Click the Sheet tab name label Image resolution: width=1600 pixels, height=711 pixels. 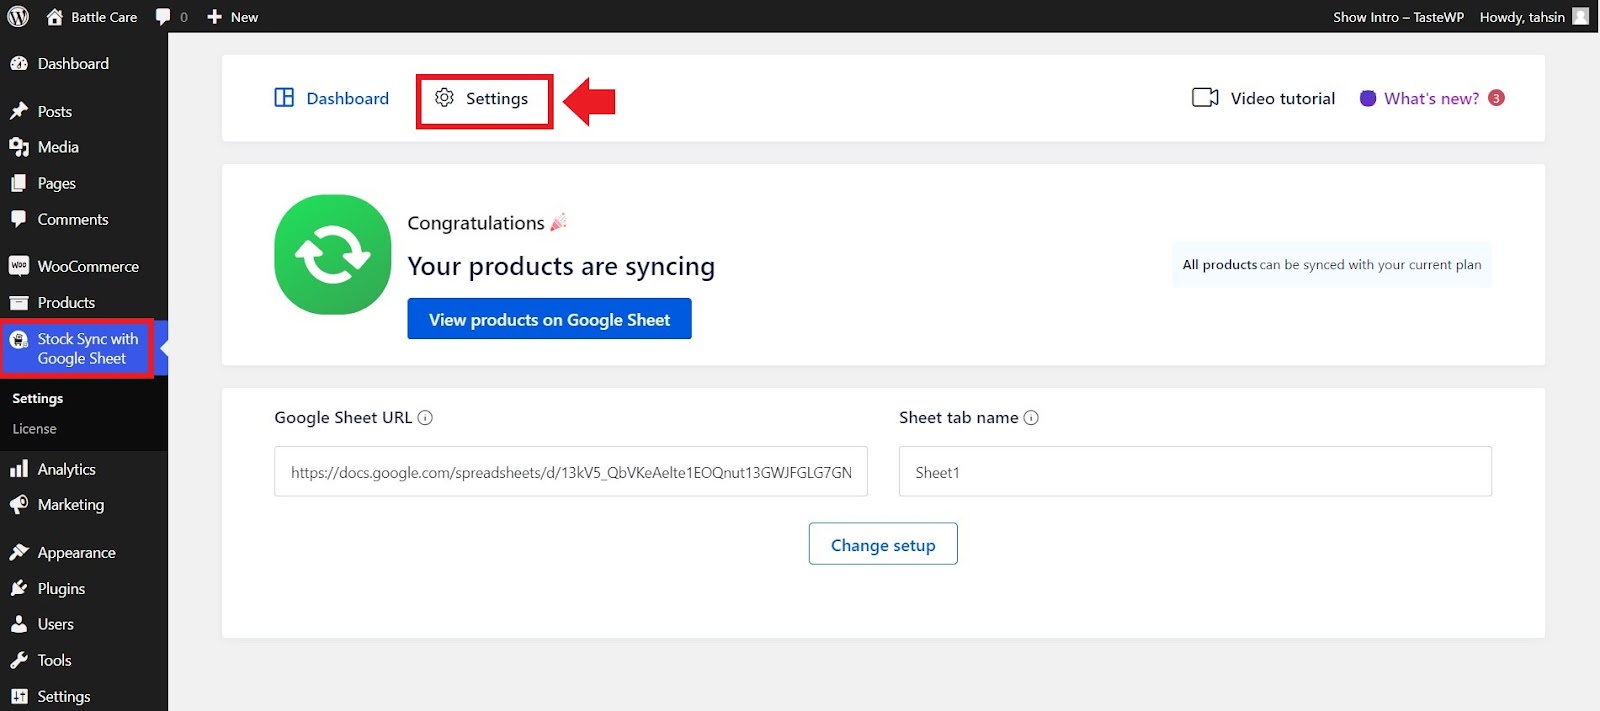pos(958,418)
